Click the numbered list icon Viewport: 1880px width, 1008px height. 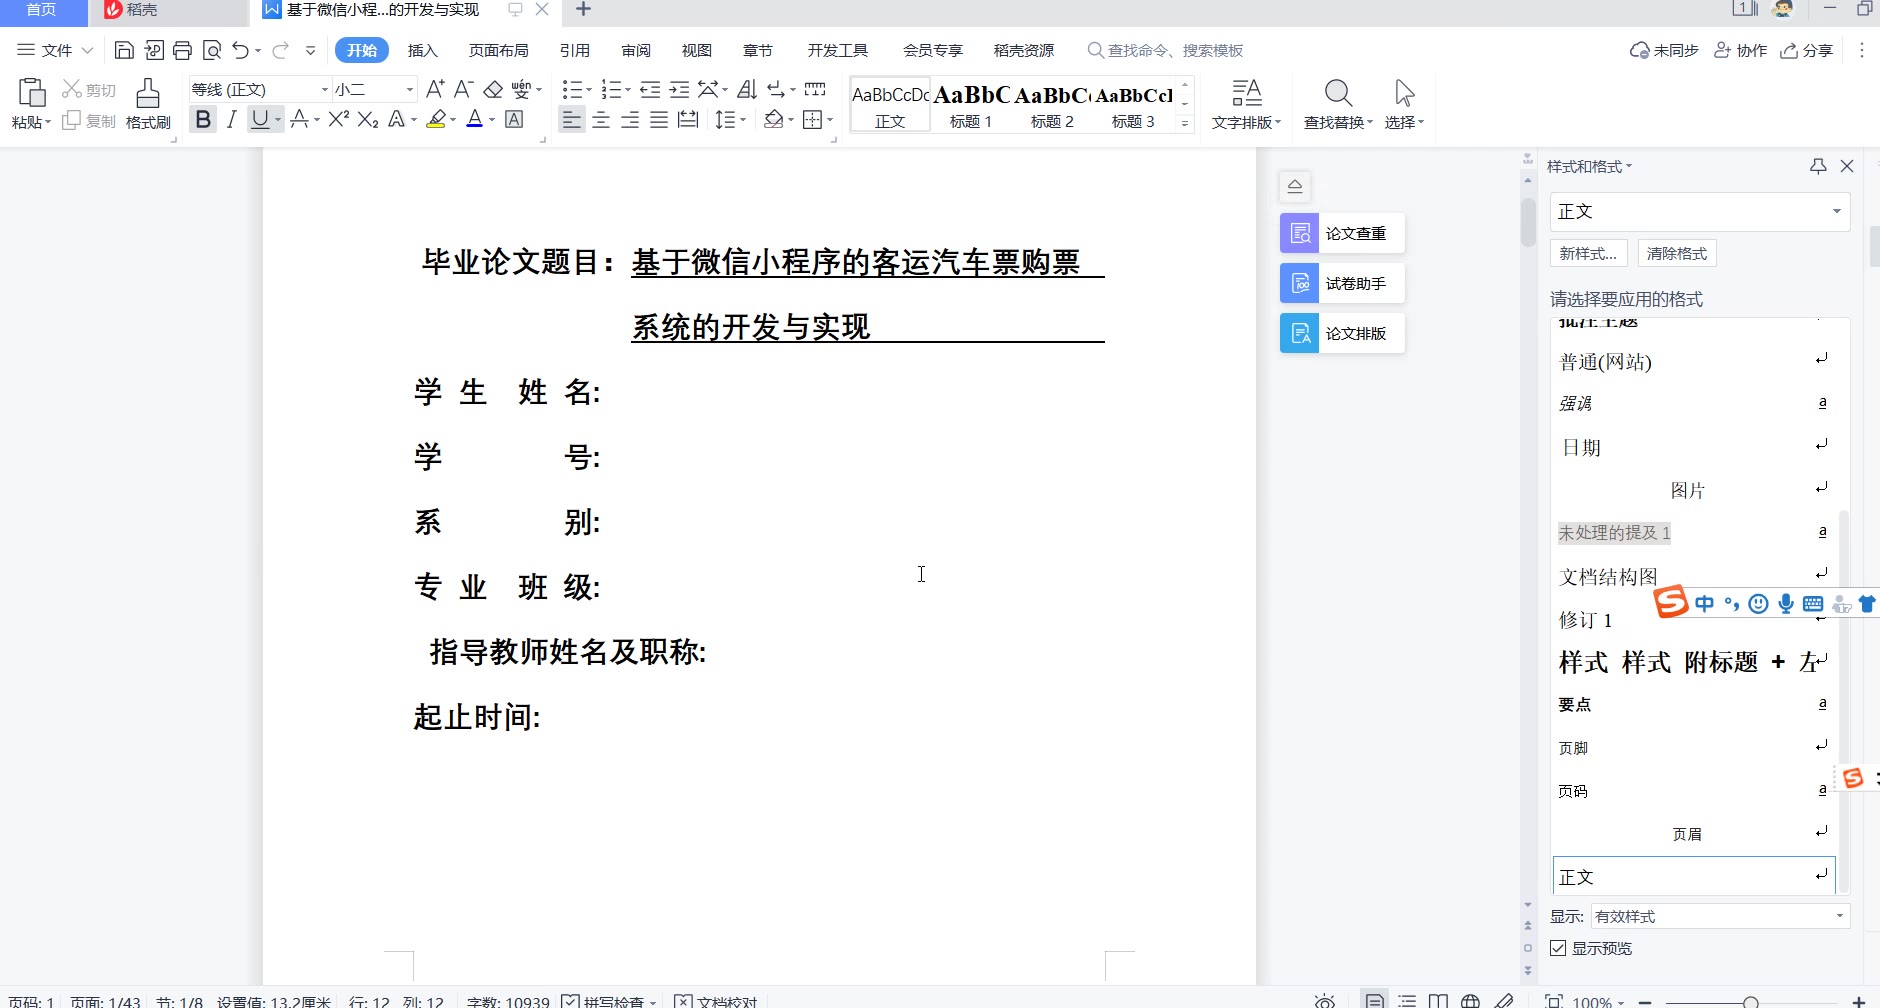(611, 90)
